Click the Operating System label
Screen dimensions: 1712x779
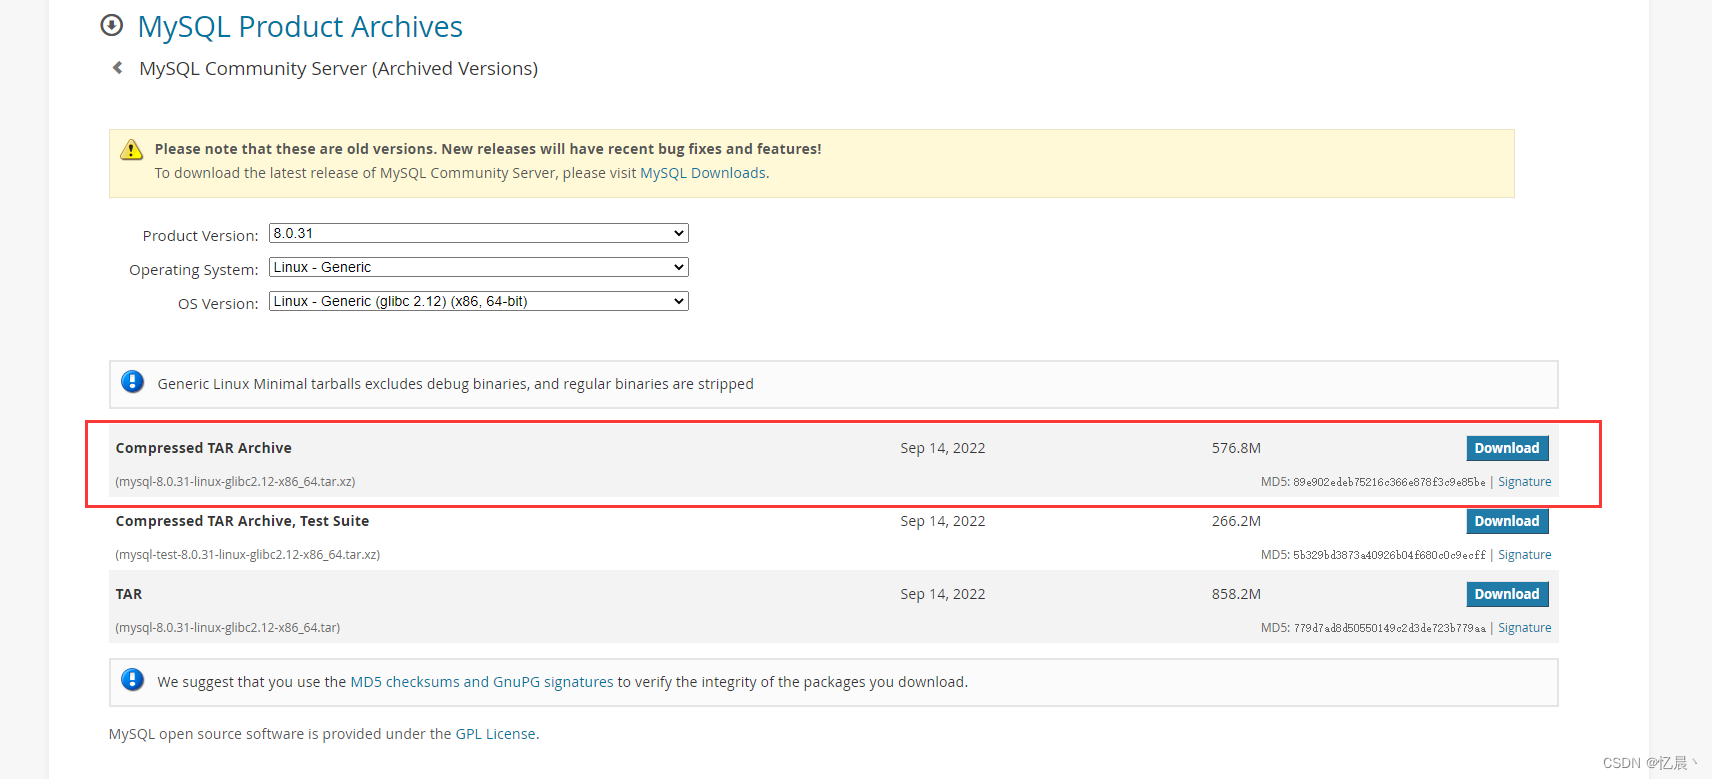click(x=193, y=270)
